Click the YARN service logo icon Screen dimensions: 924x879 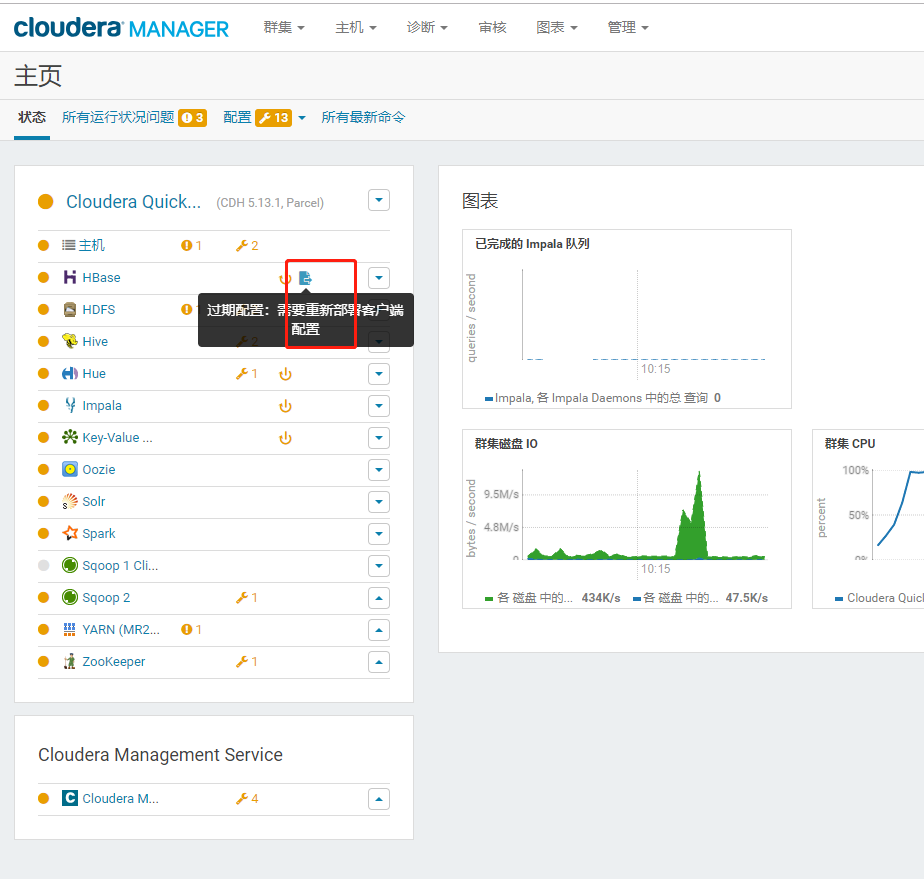pos(70,630)
